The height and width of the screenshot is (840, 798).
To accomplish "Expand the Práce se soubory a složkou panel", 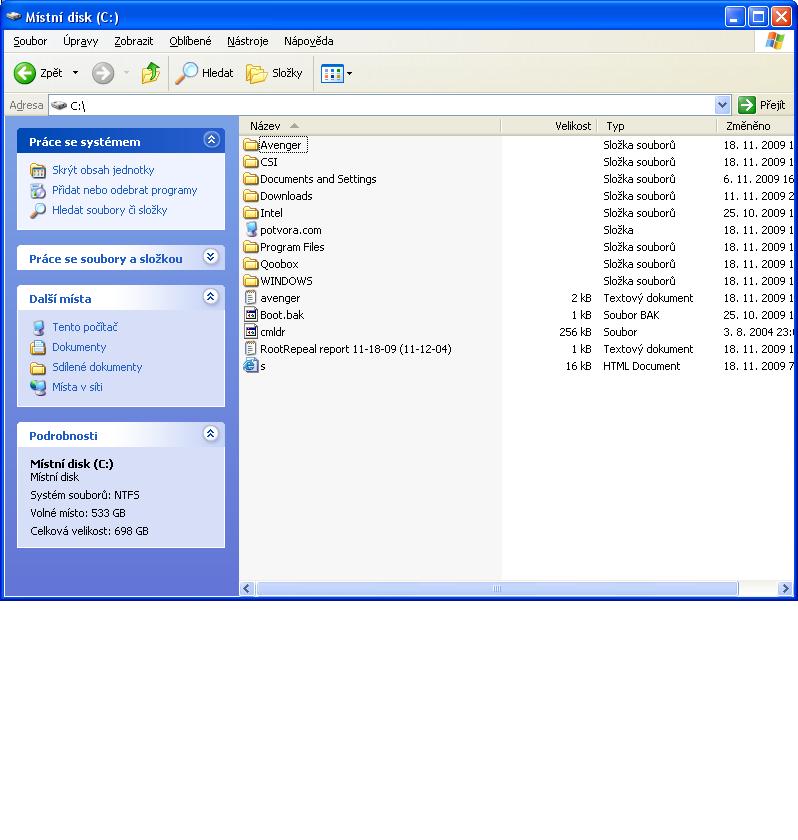I will (210, 257).
